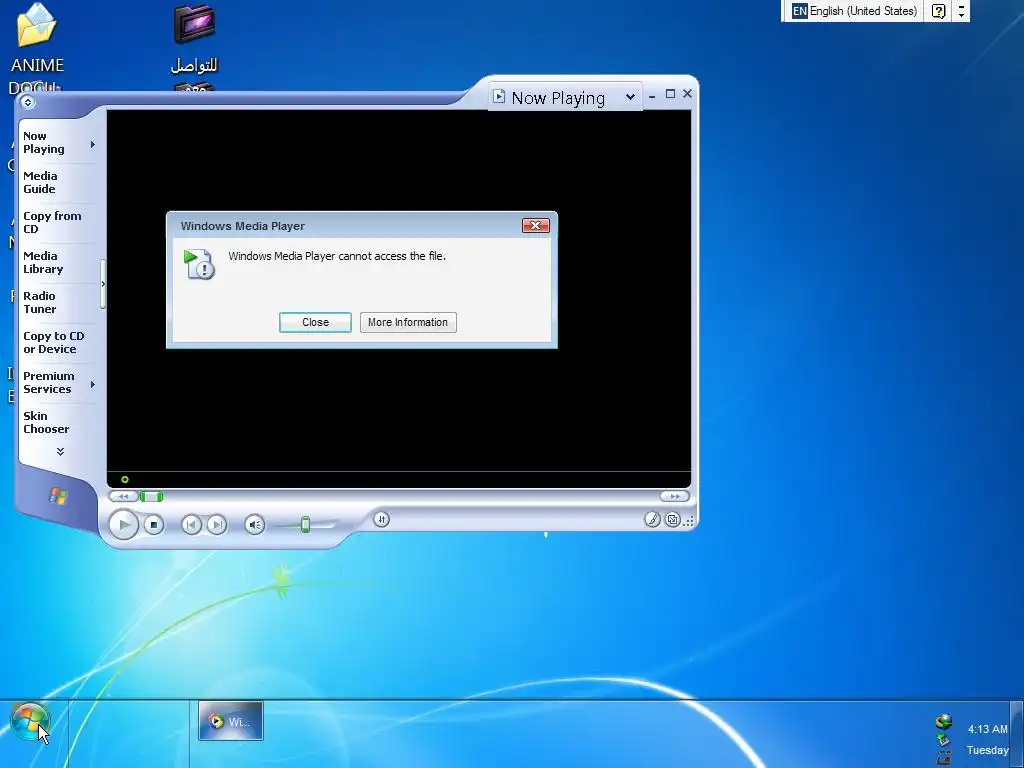This screenshot has width=1024, height=768.
Task: Open the Now Playing playlist dropdown
Action: pyautogui.click(x=630, y=97)
